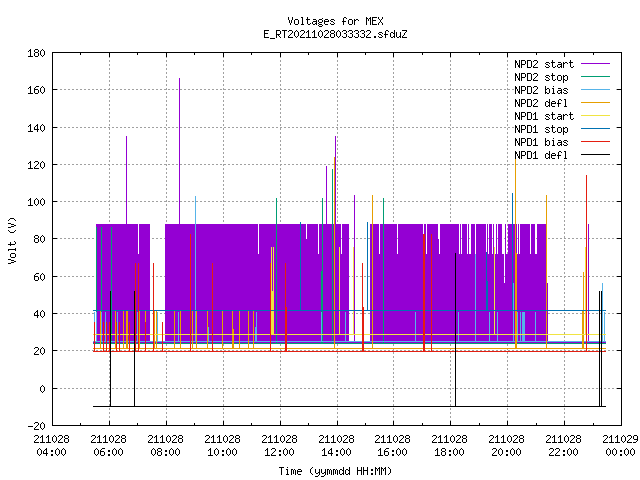
Task: Select the black NPD1 defl line swatch
Action: click(595, 155)
